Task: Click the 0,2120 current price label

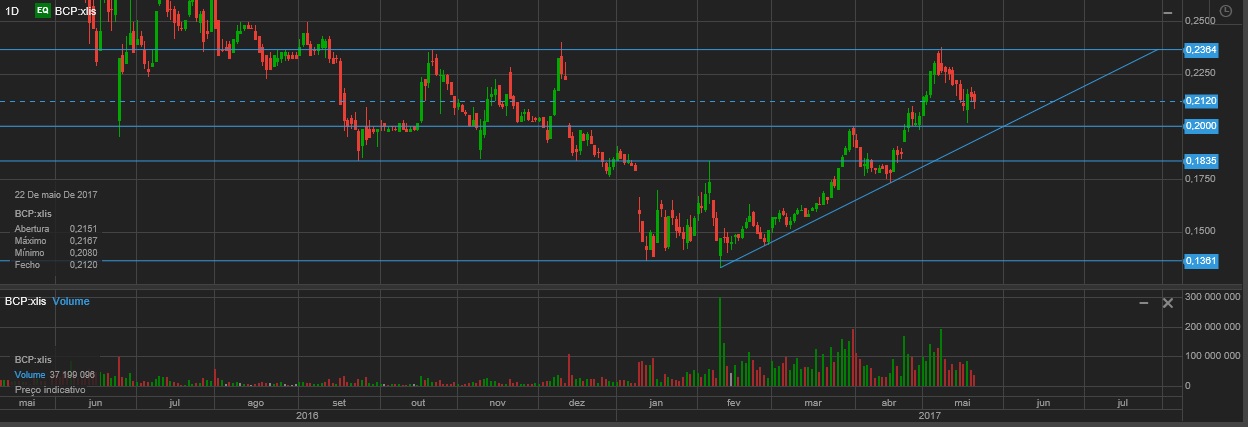Action: pyautogui.click(x=1200, y=101)
